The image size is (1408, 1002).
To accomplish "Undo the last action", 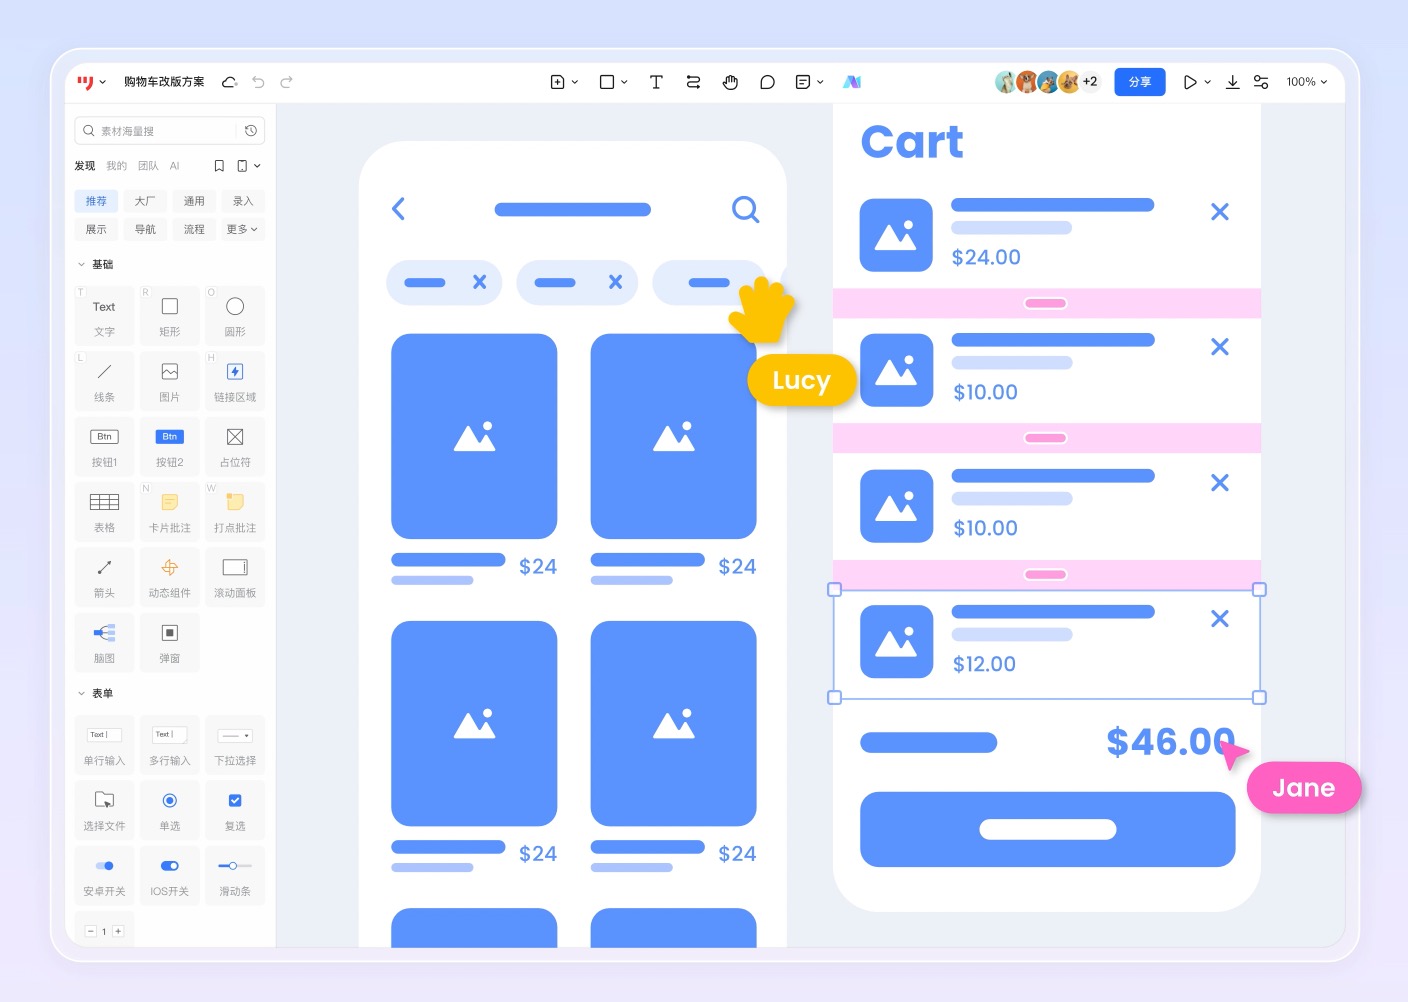I will (258, 82).
